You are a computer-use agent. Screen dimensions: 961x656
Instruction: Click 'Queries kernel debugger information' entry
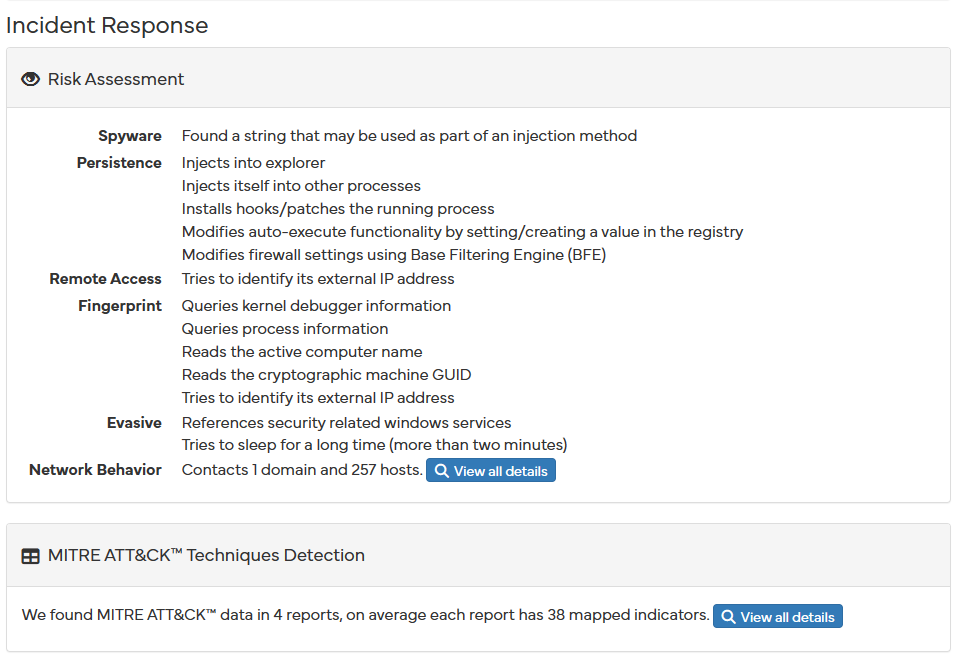click(x=316, y=306)
